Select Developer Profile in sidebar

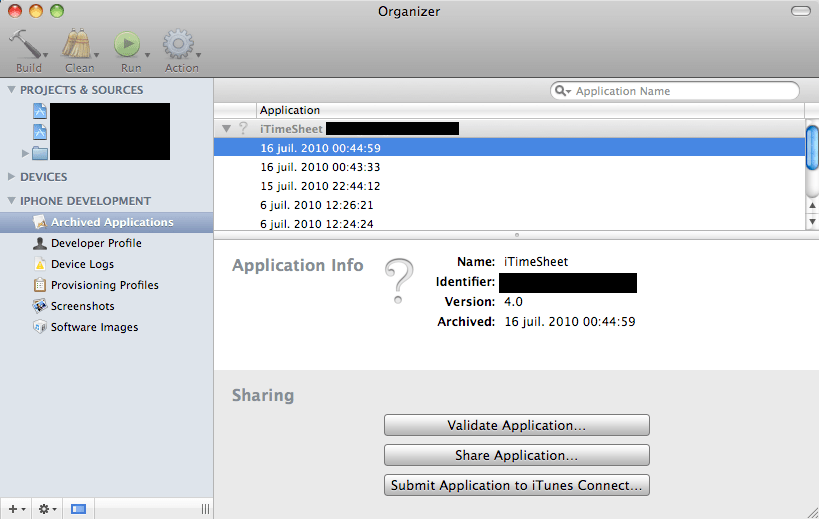(x=96, y=243)
